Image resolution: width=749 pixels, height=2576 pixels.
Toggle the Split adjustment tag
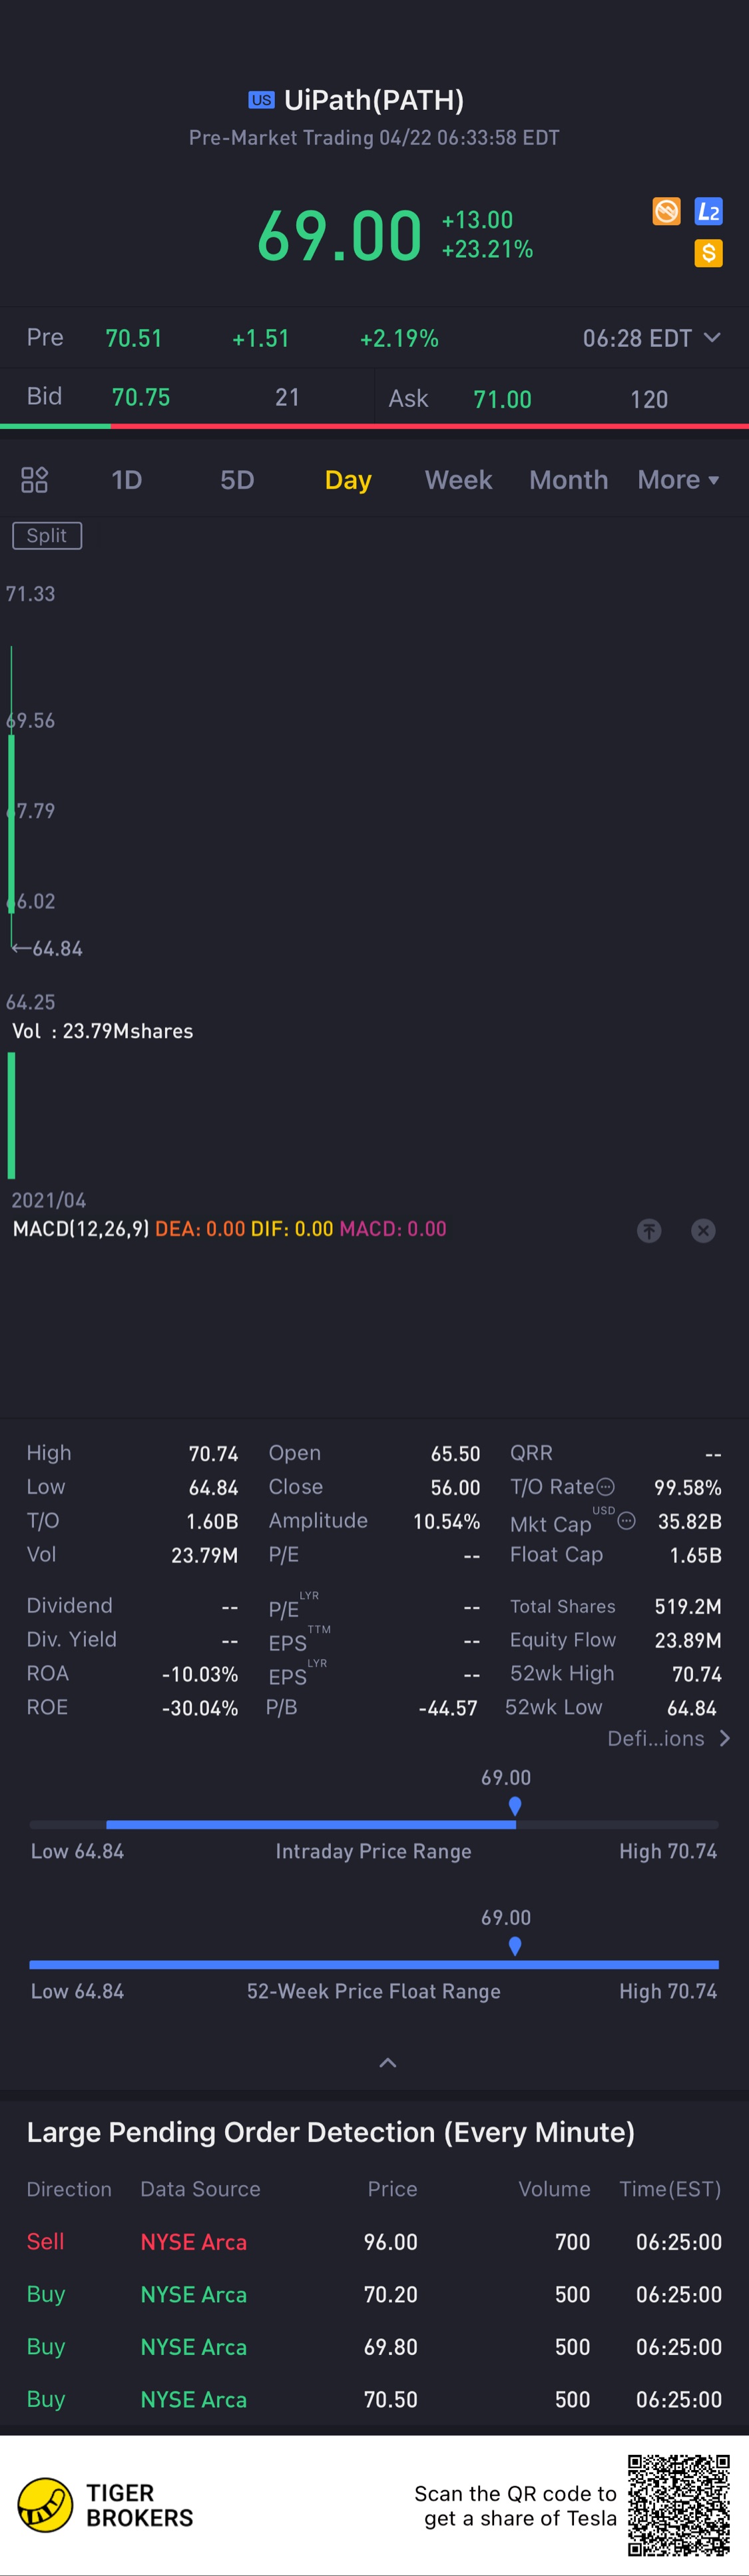pyautogui.click(x=47, y=536)
